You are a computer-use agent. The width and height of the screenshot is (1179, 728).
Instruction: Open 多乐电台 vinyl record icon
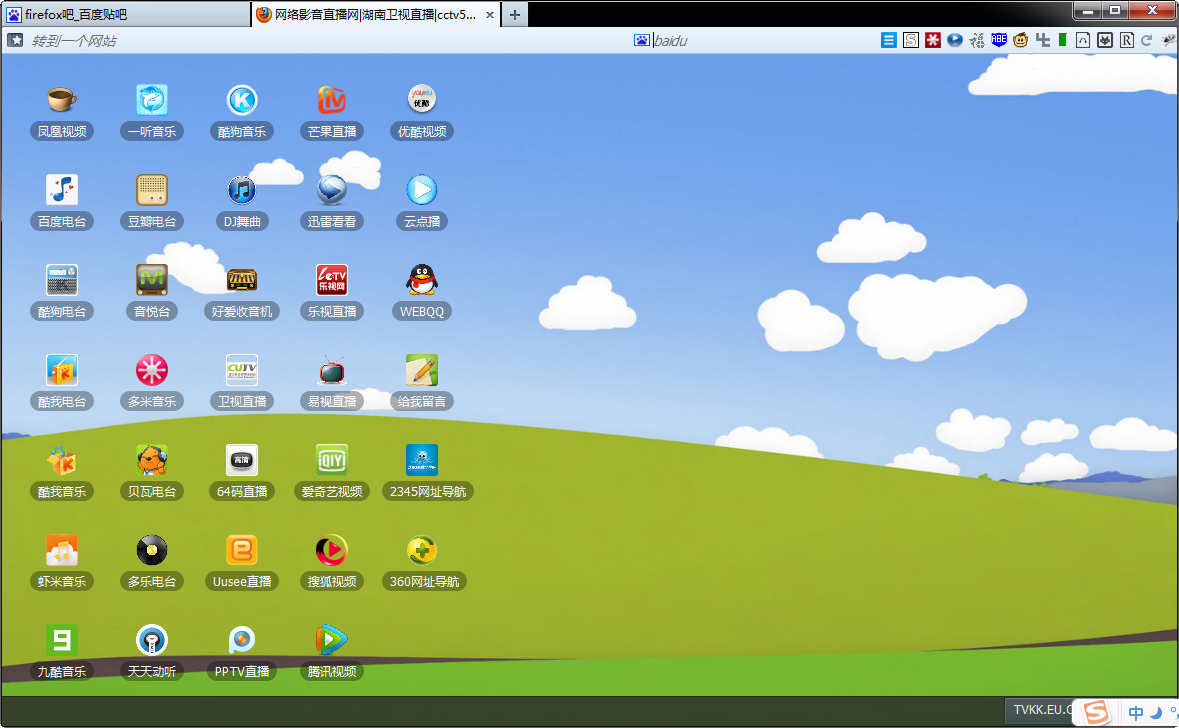pyautogui.click(x=152, y=551)
